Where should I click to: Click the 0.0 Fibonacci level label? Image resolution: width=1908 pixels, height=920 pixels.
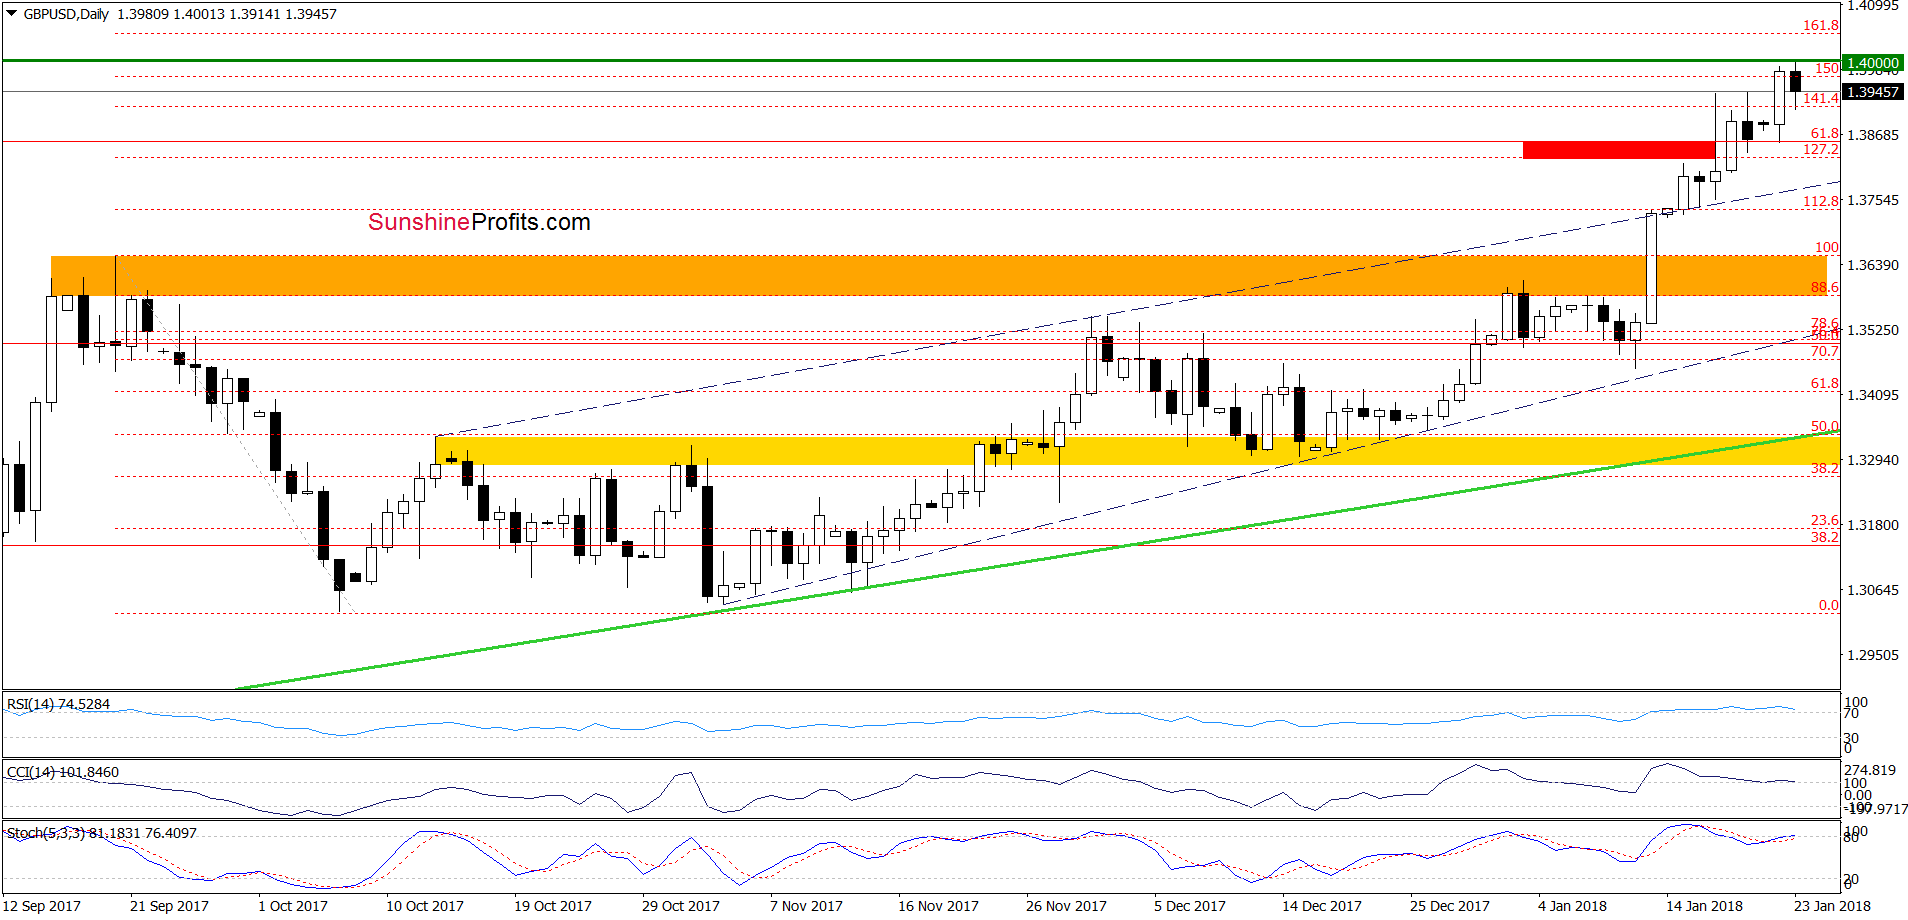pyautogui.click(x=1829, y=605)
